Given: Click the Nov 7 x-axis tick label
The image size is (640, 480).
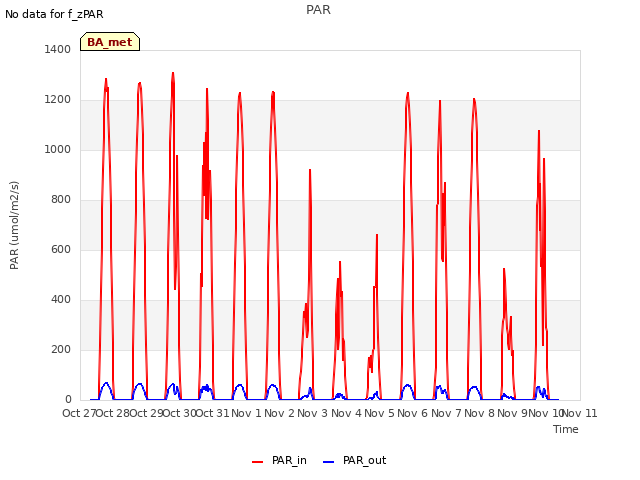Looking at the screenshot, I should click(x=446, y=413).
